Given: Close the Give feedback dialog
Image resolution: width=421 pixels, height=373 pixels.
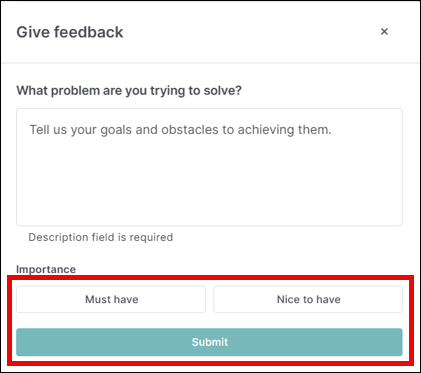Looking at the screenshot, I should click(x=384, y=32).
